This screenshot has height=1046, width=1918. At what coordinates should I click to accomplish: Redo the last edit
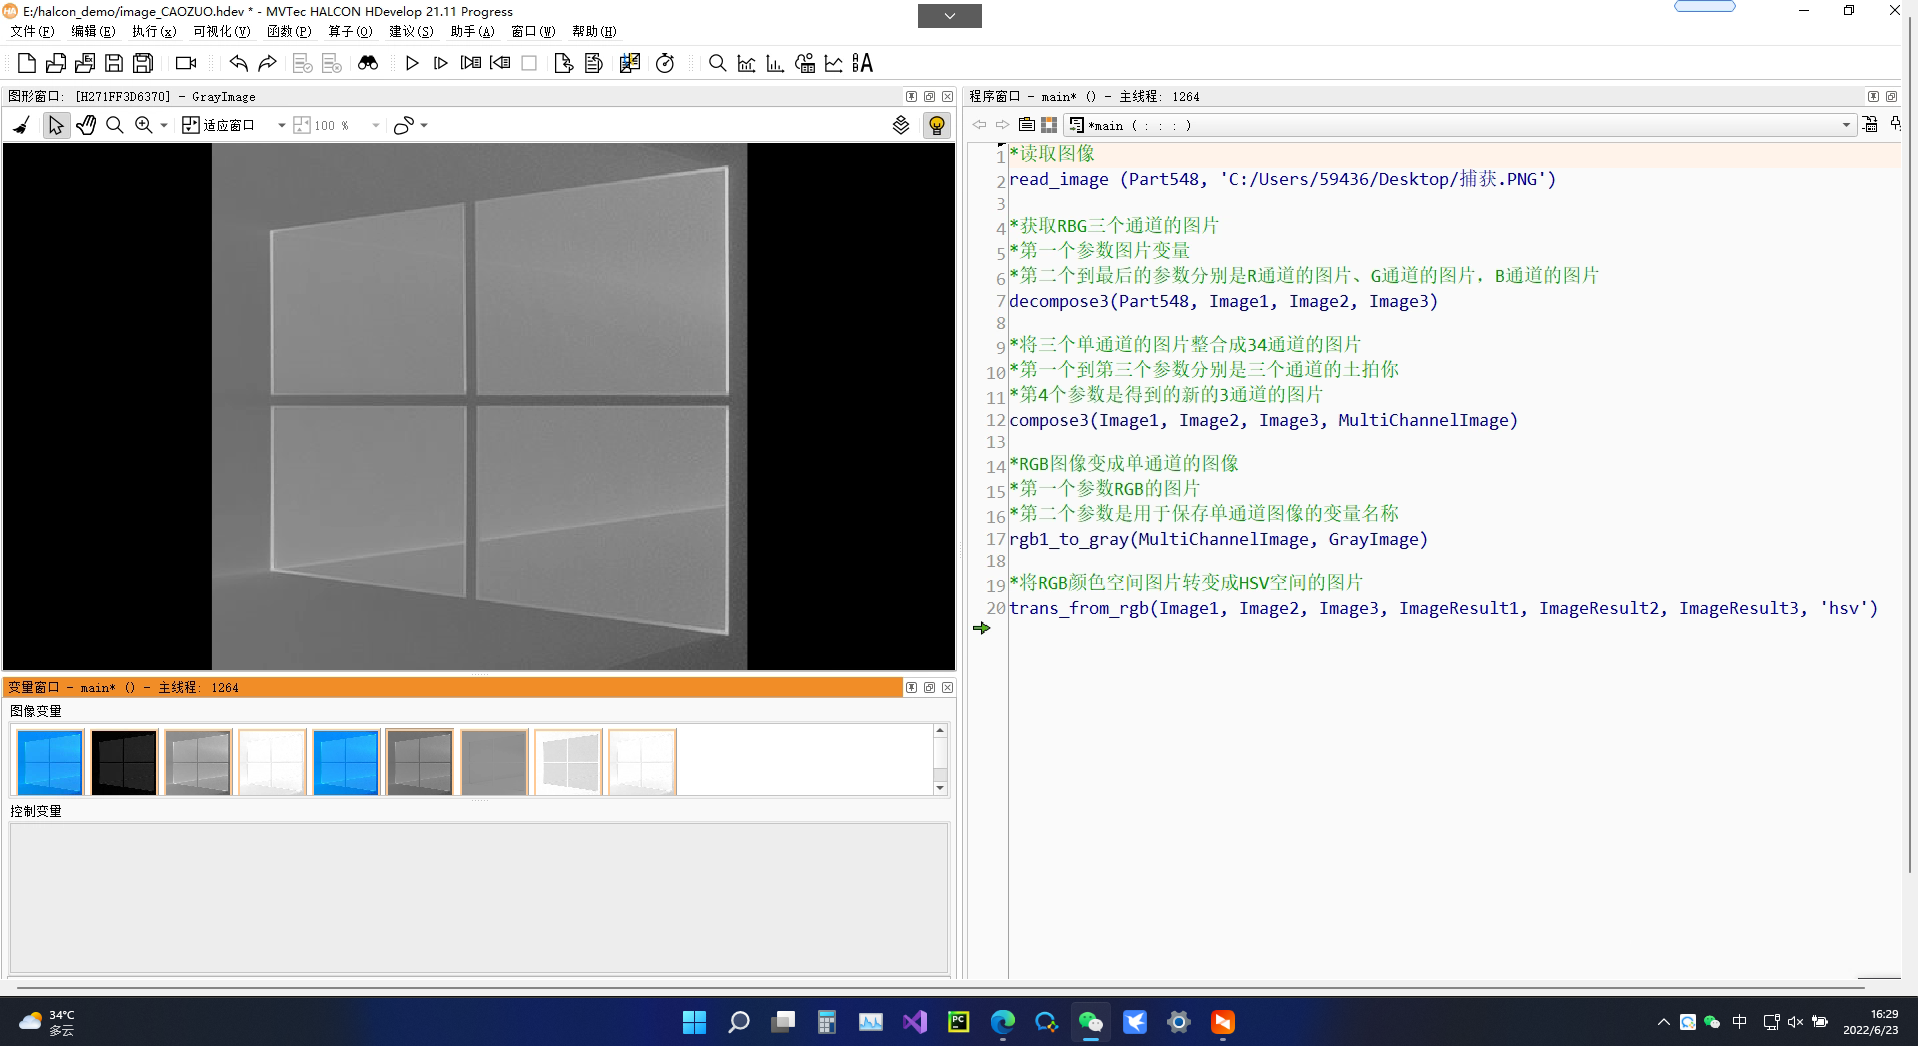267,63
